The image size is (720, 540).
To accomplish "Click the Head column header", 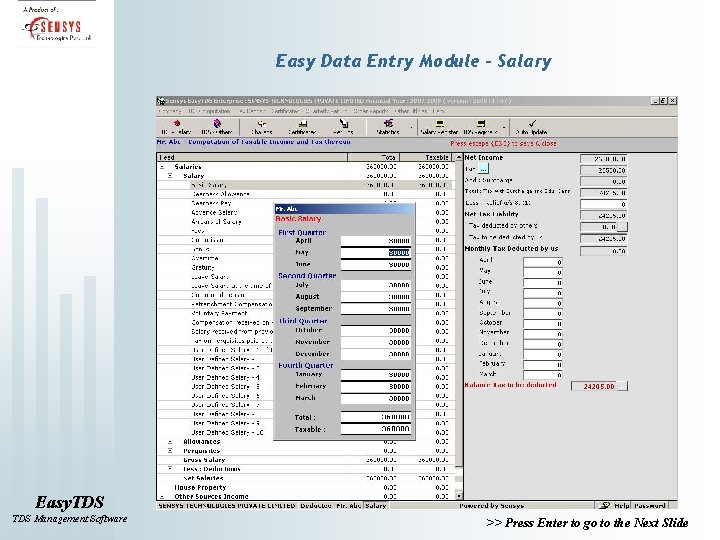I will [x=252, y=158].
